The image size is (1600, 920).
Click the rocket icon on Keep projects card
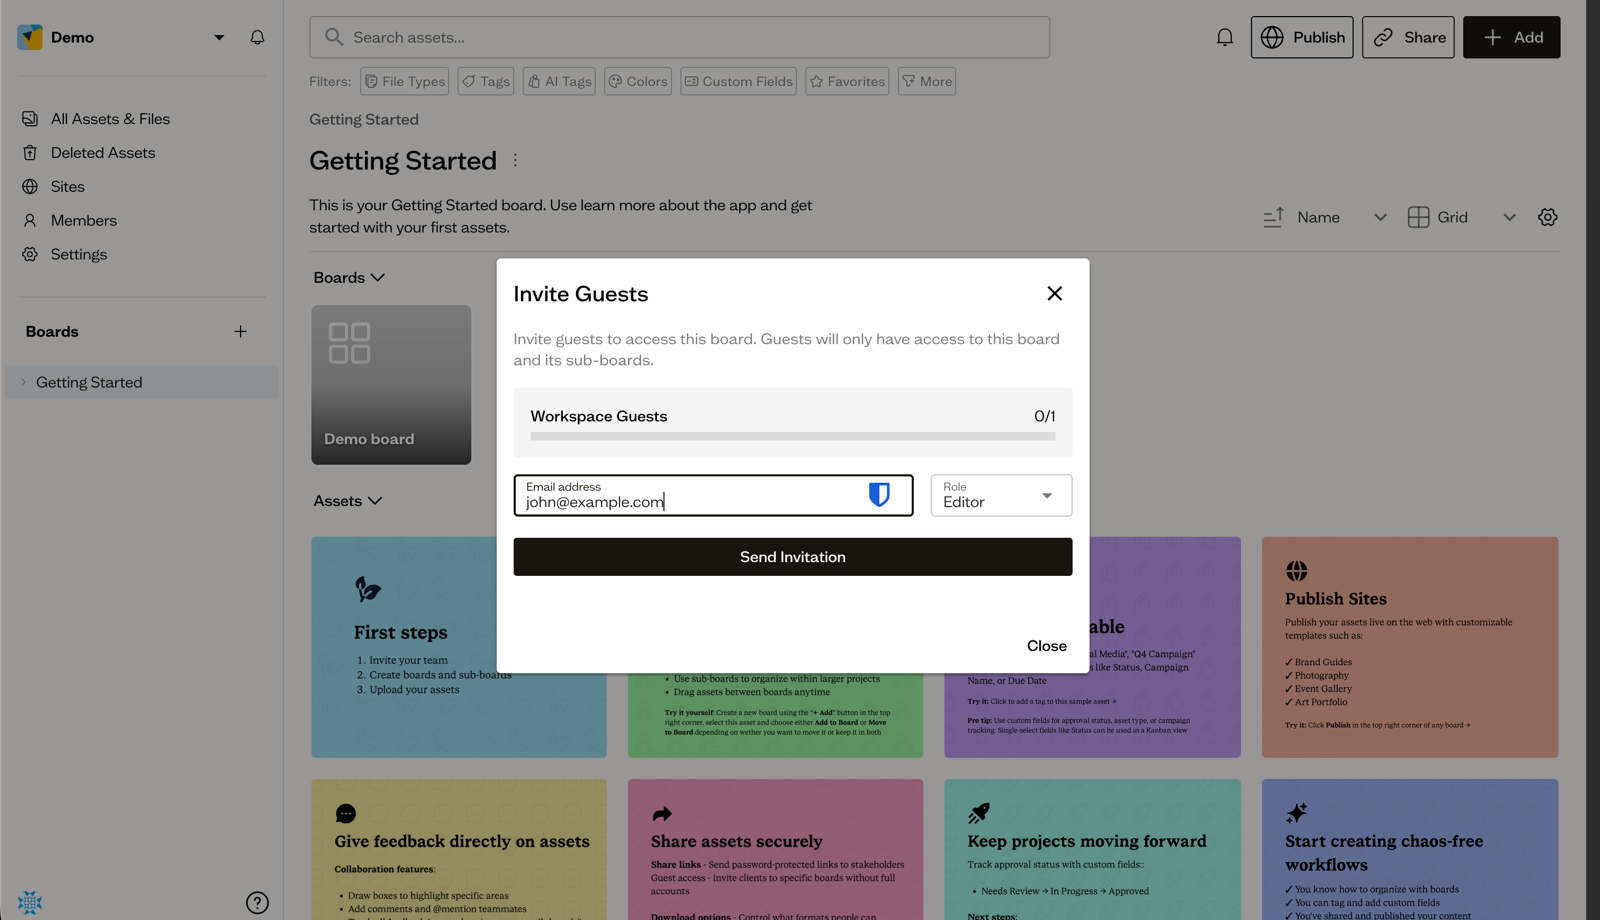pos(979,813)
